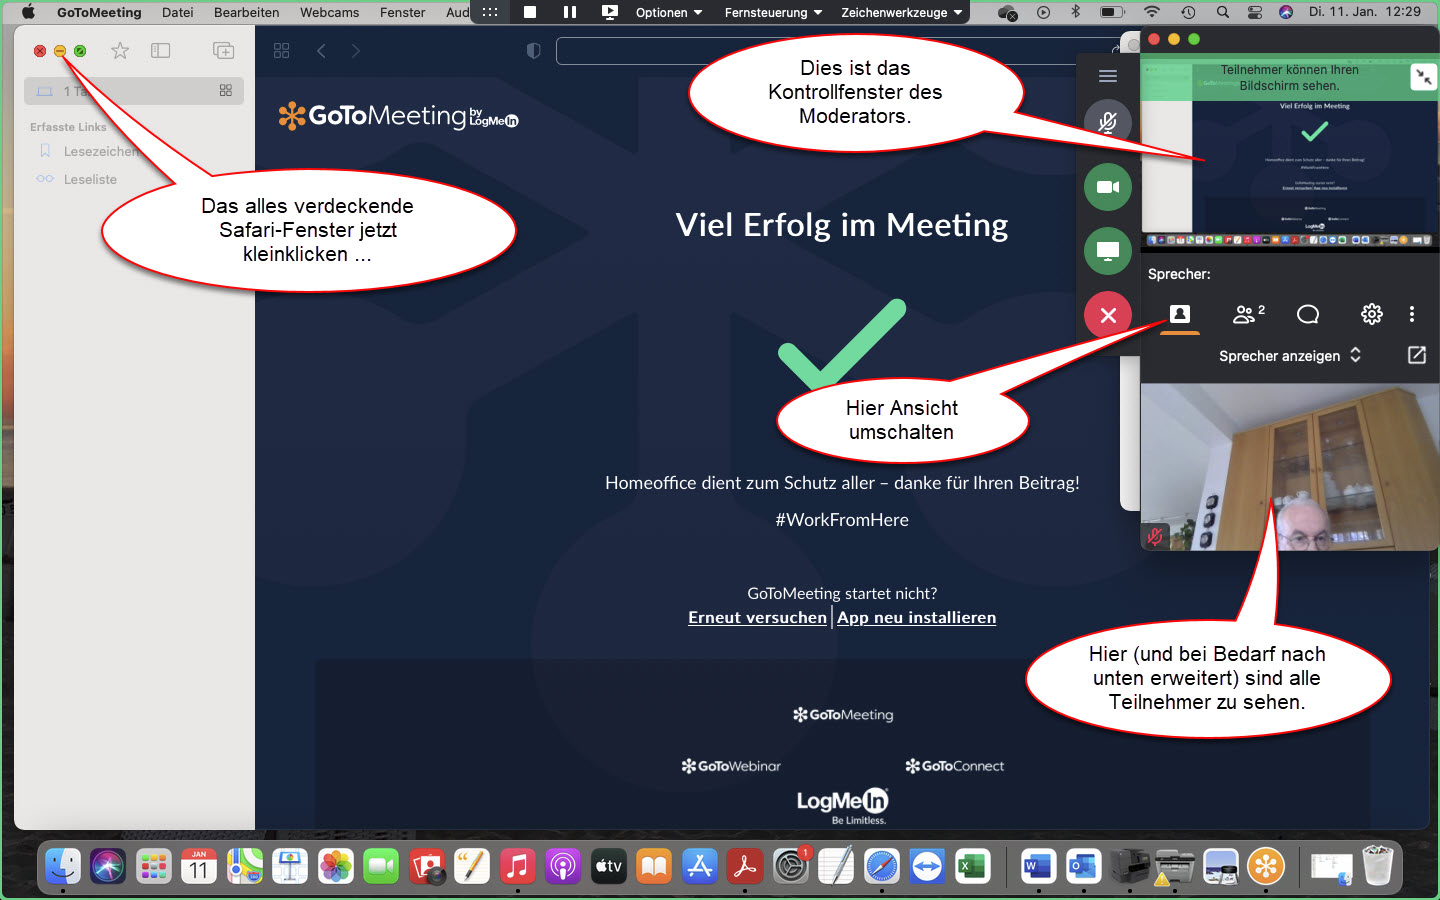
Task: Go forward in Safari
Action: (x=355, y=50)
